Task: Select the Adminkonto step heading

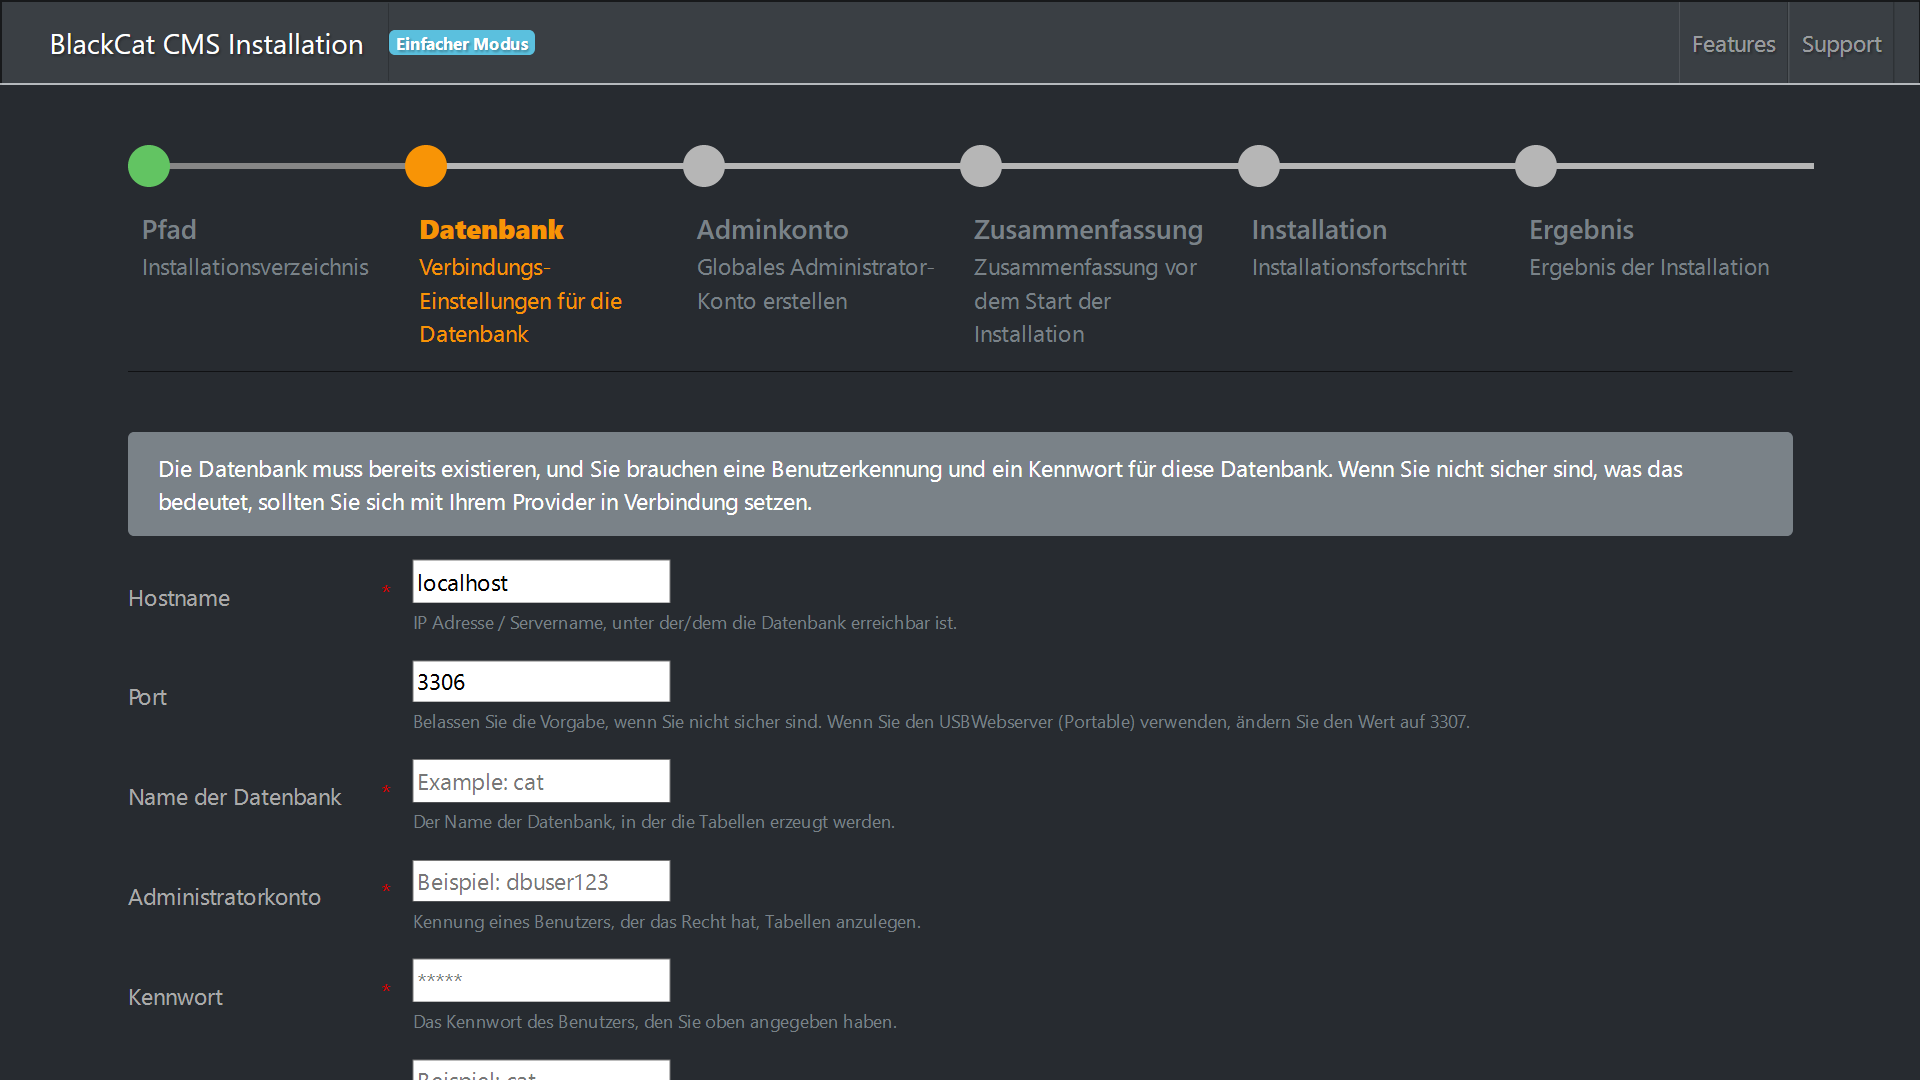Action: 772,229
